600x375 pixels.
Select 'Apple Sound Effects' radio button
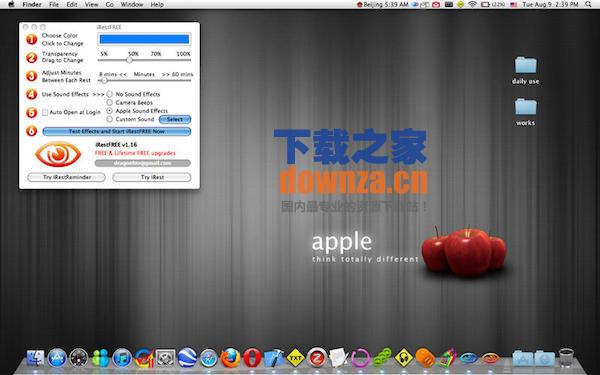[x=110, y=111]
